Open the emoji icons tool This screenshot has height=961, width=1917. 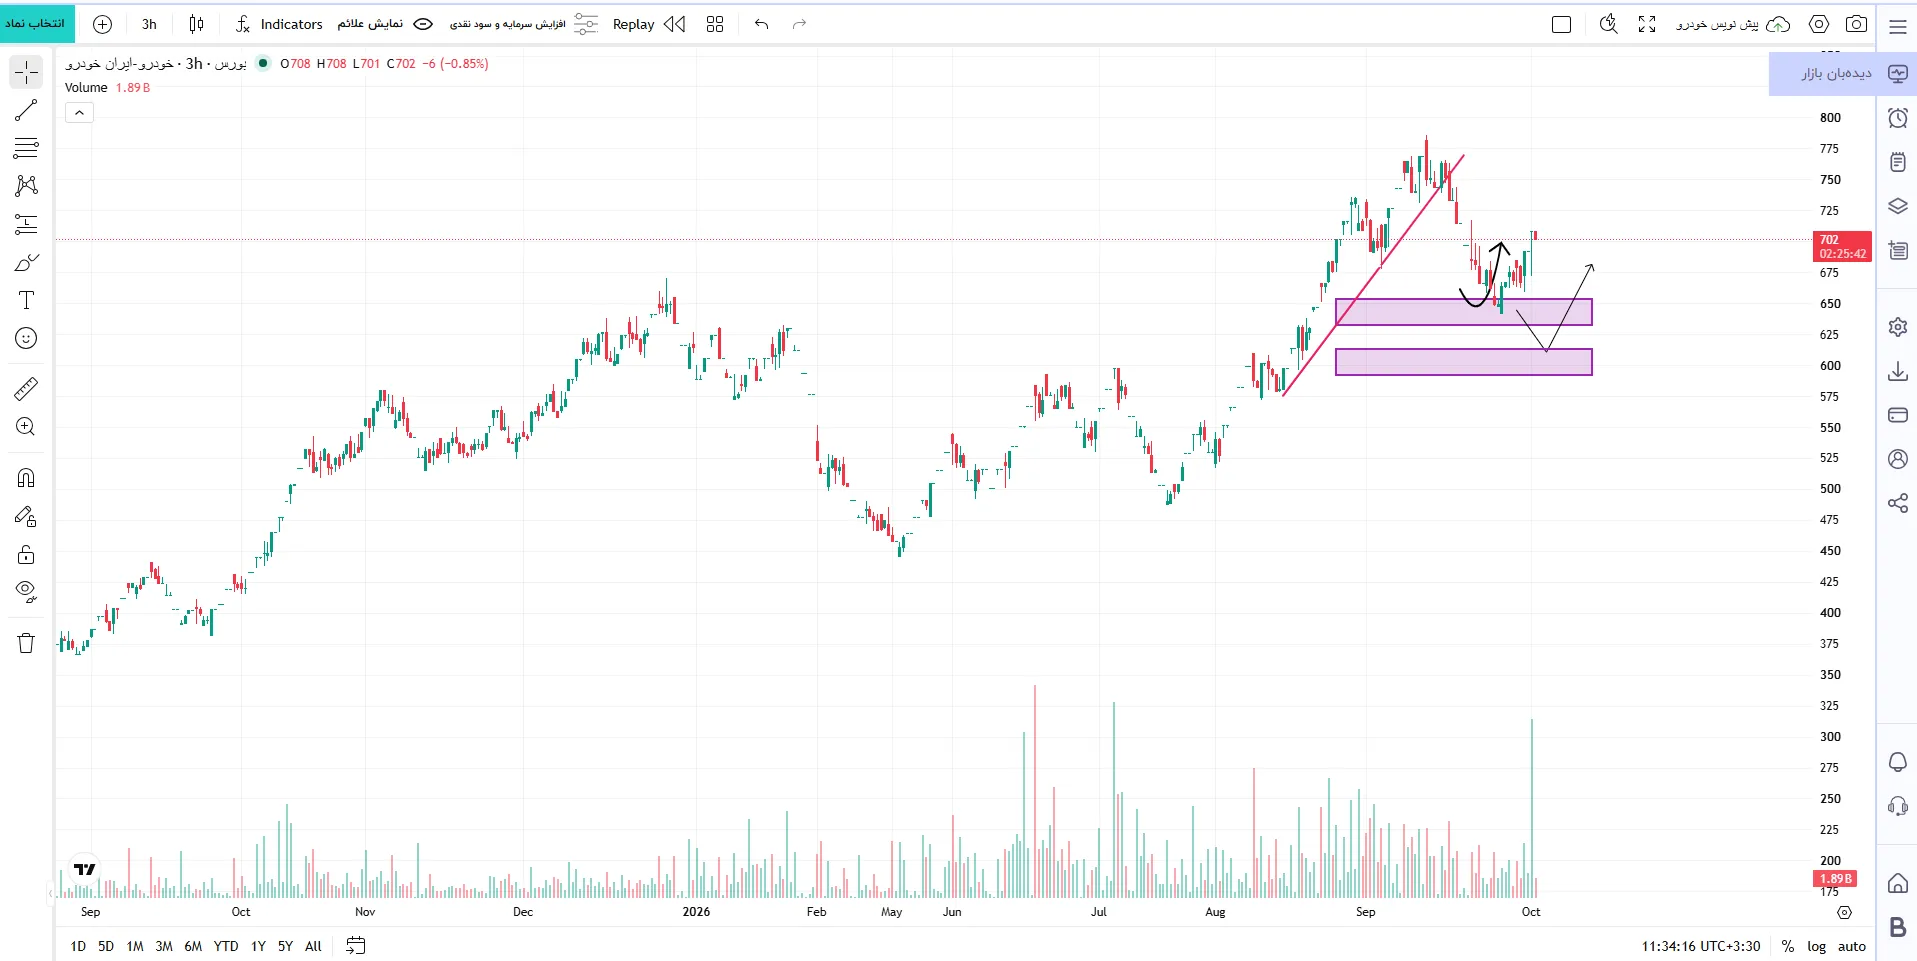click(x=26, y=338)
